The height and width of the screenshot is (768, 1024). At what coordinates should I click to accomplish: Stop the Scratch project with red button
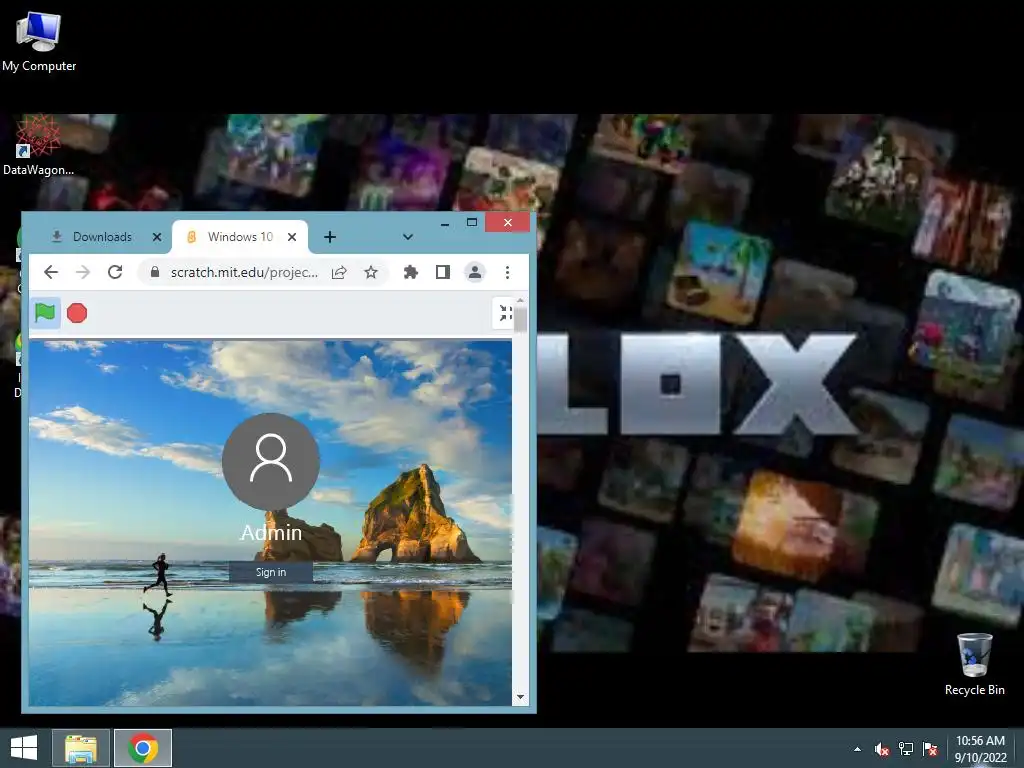[x=77, y=313]
